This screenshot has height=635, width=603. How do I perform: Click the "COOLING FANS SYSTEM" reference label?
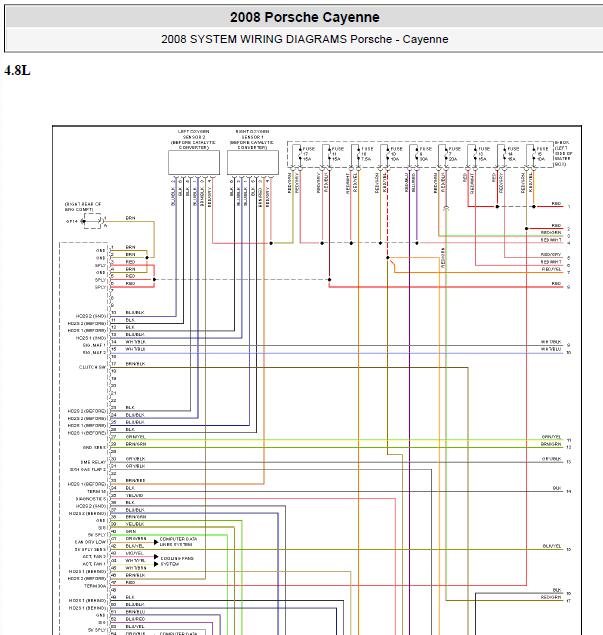[x=177, y=561]
